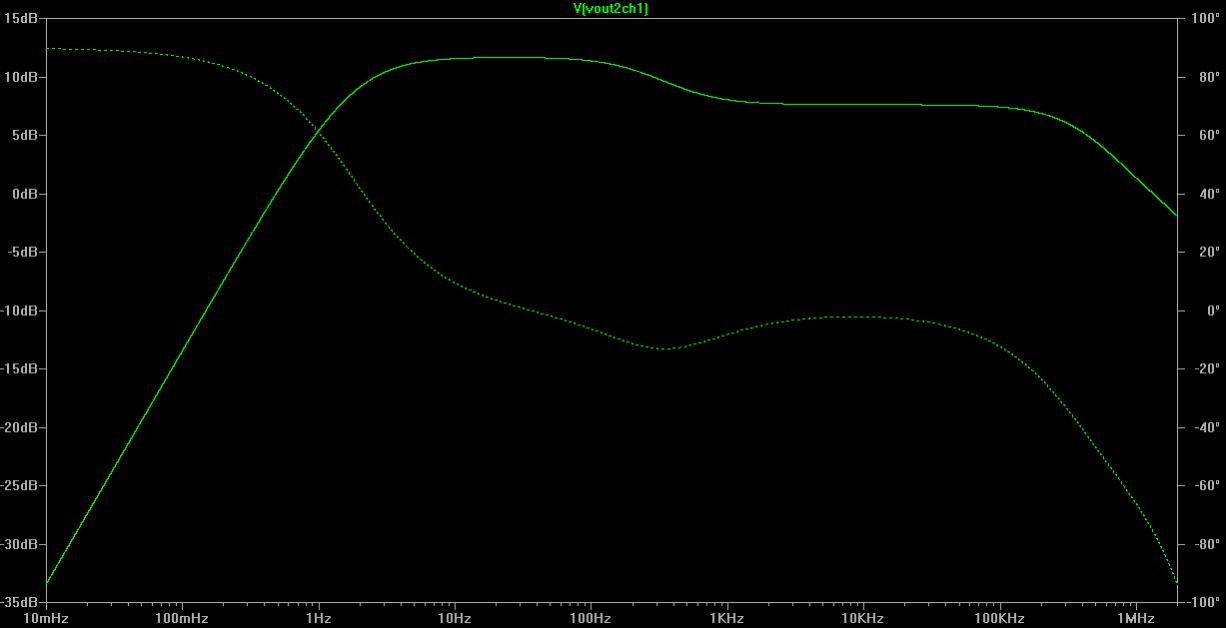Click the 10mHz frequency axis label
The width and height of the screenshot is (1226, 628).
point(46,619)
